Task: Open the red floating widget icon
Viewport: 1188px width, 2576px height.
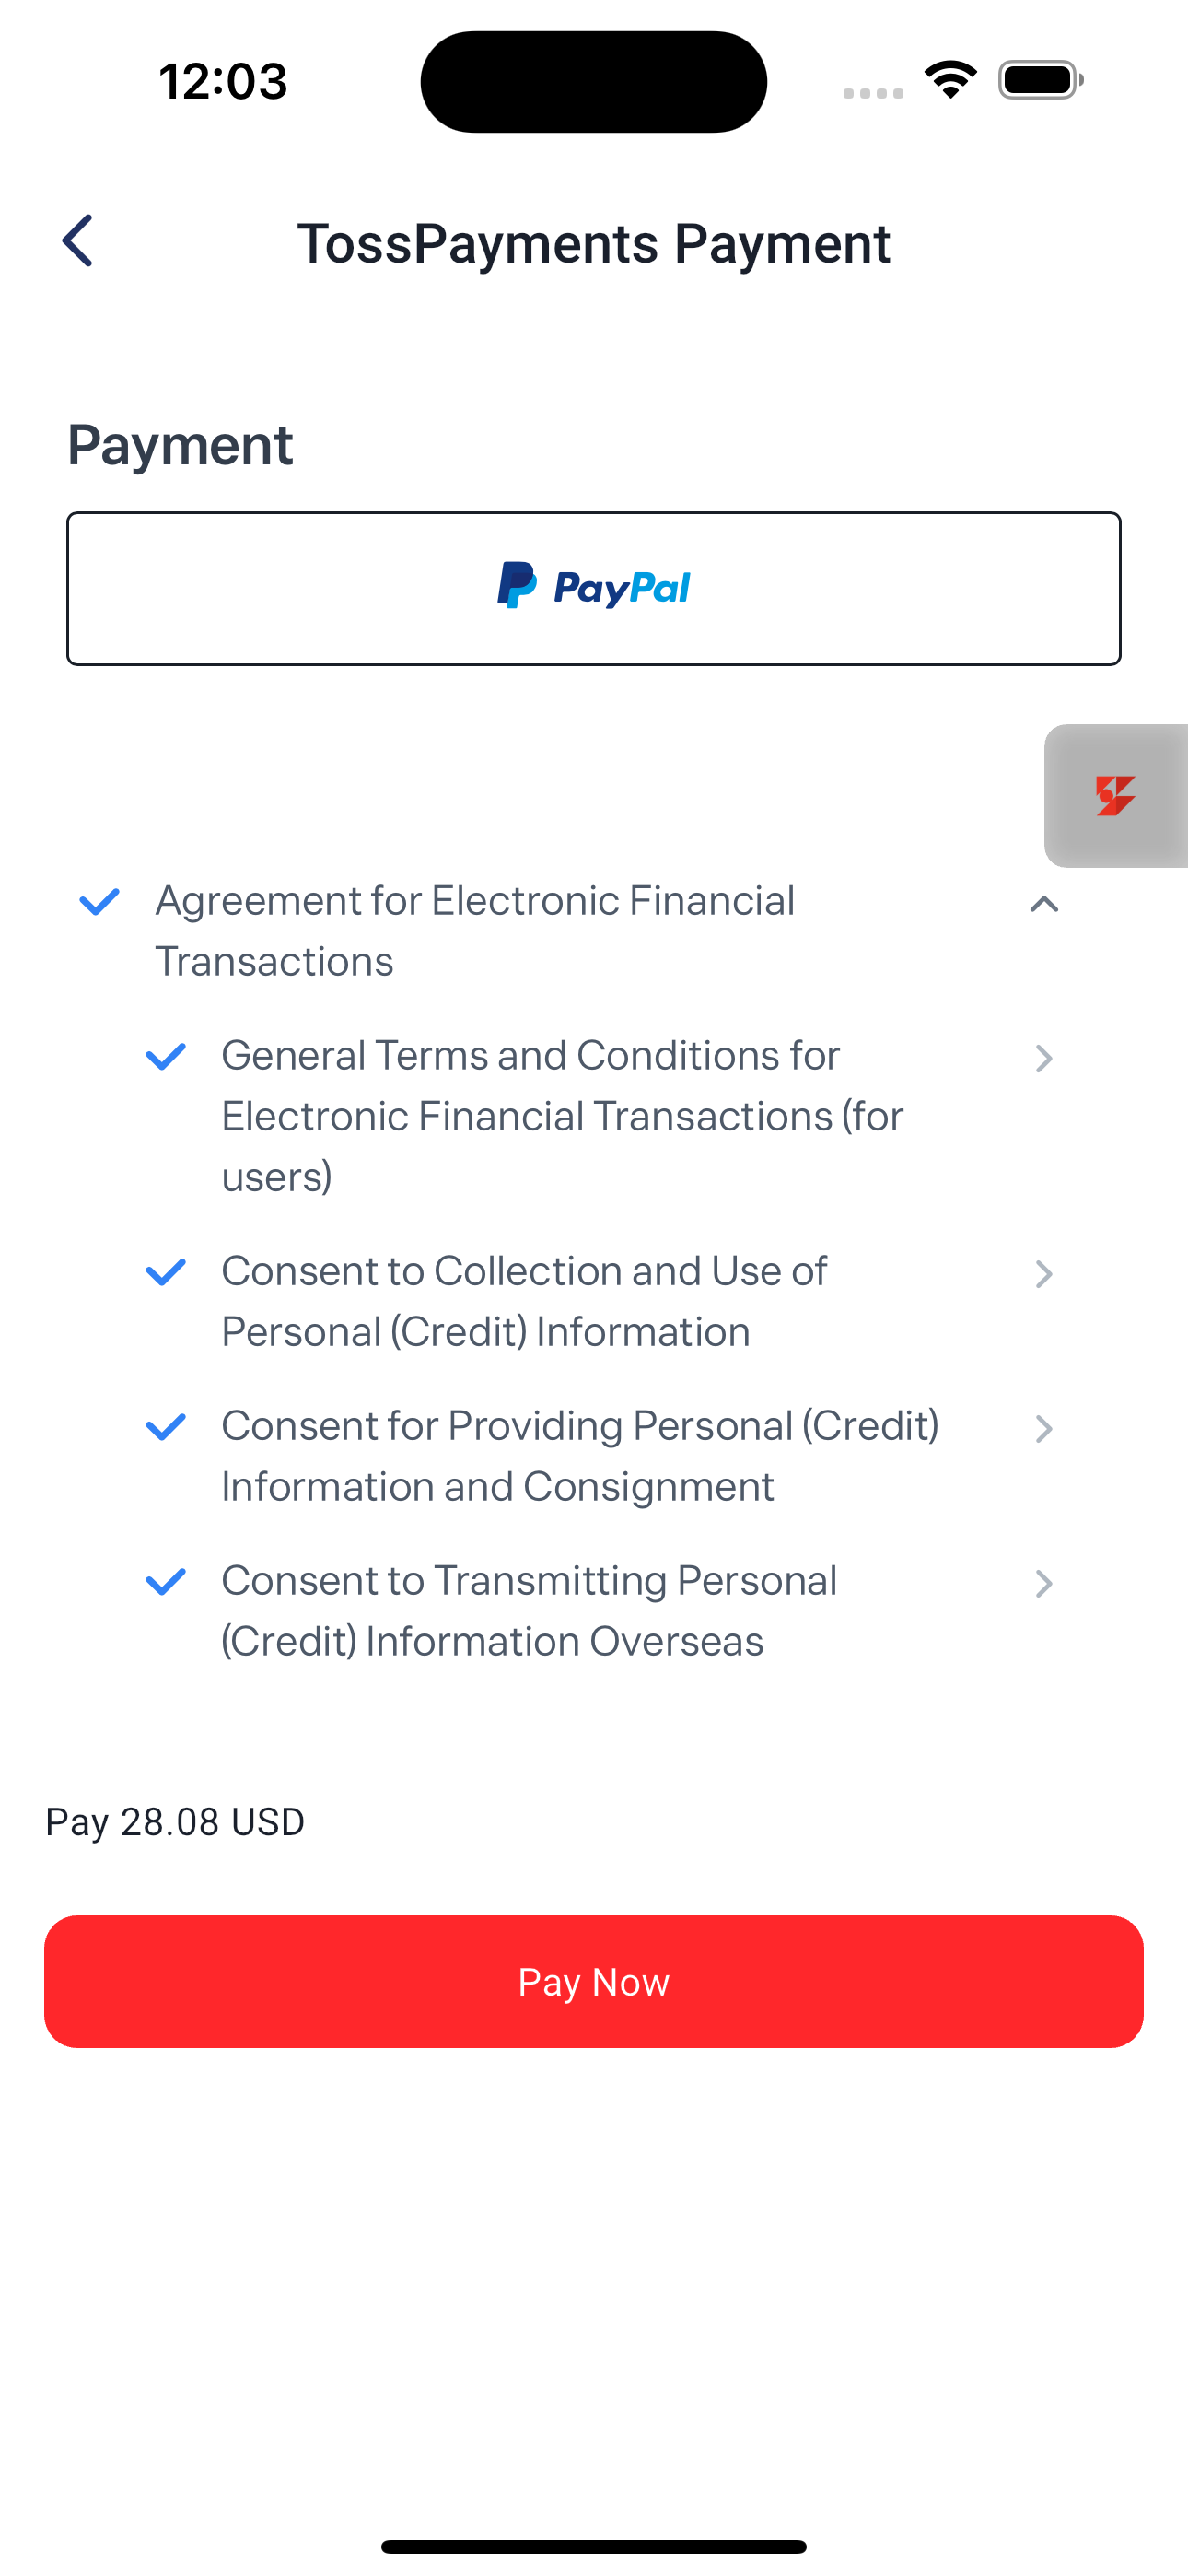Action: point(1115,796)
